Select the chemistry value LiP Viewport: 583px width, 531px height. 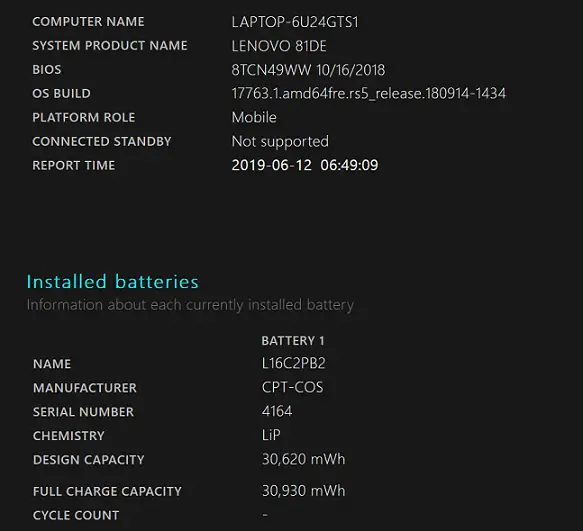pyautogui.click(x=271, y=435)
